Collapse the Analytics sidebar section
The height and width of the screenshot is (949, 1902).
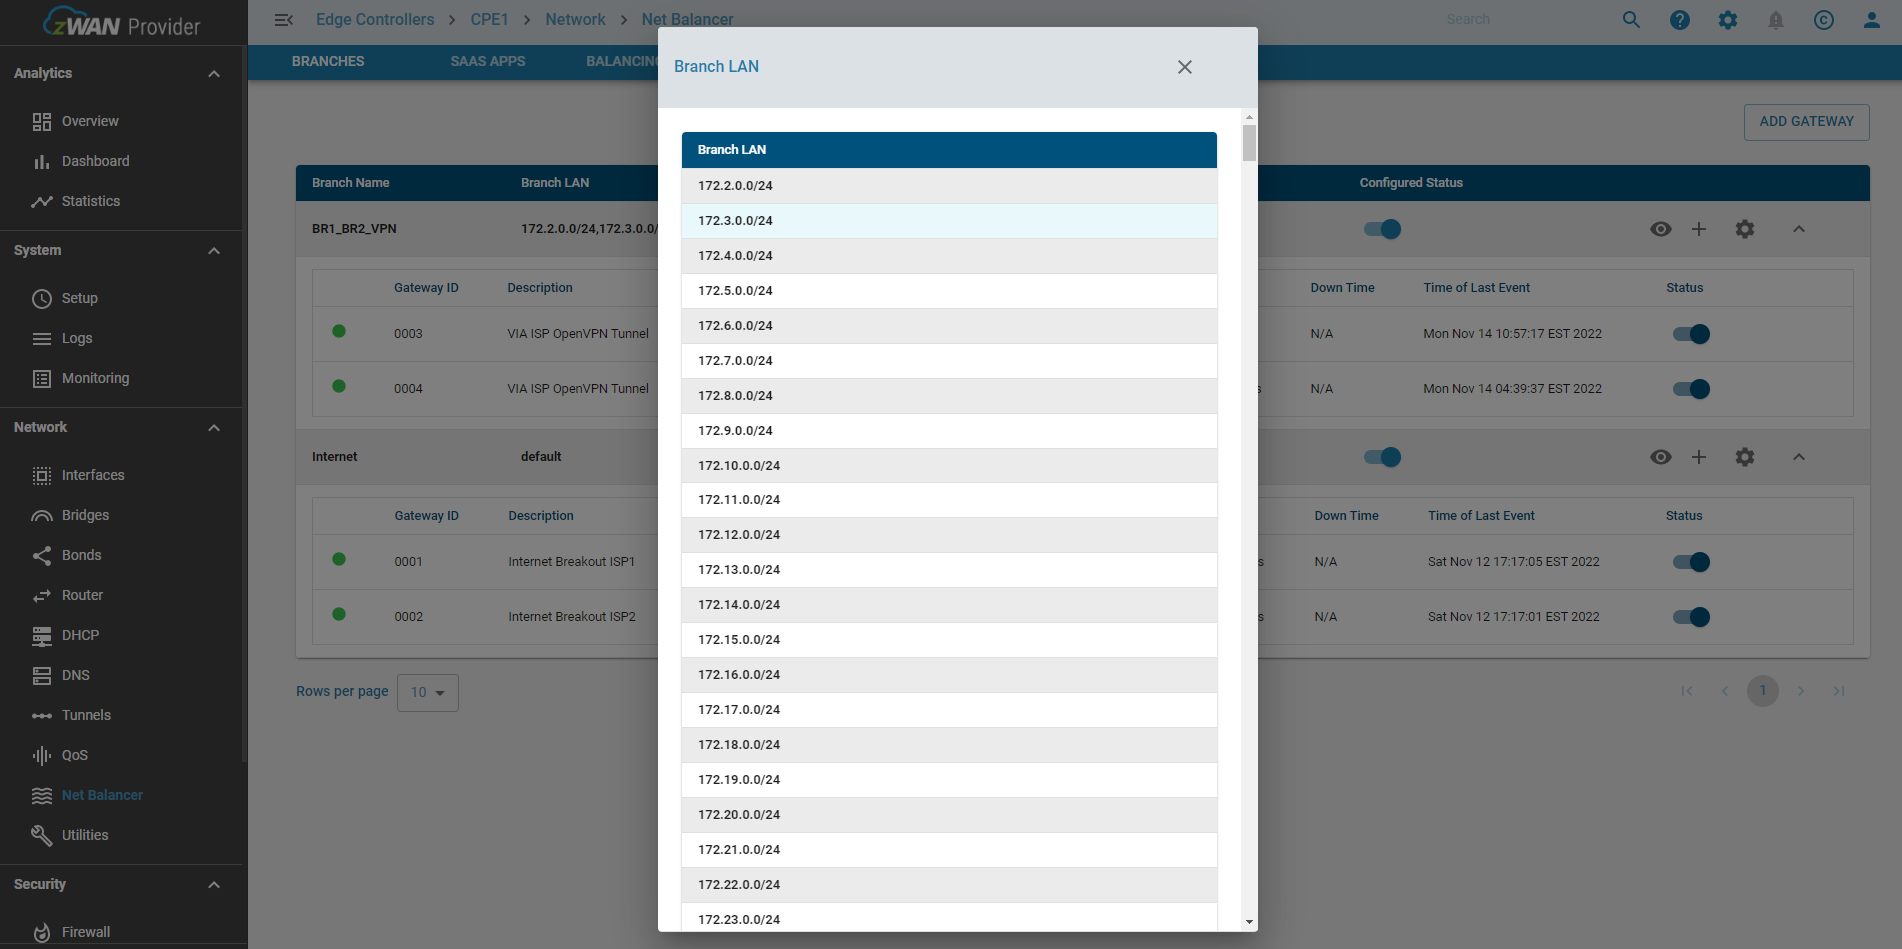[x=213, y=74]
